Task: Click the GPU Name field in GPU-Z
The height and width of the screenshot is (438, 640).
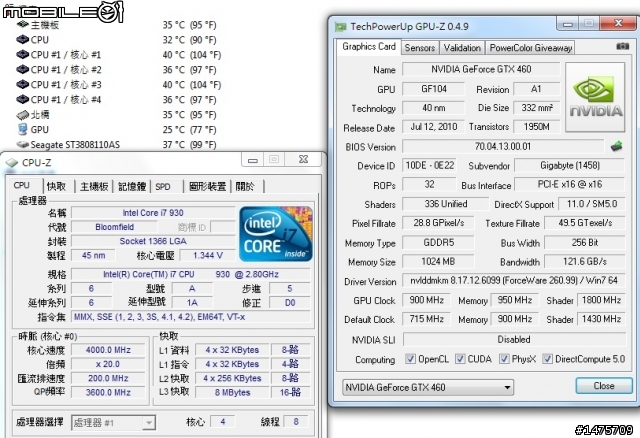Action: click(481, 69)
